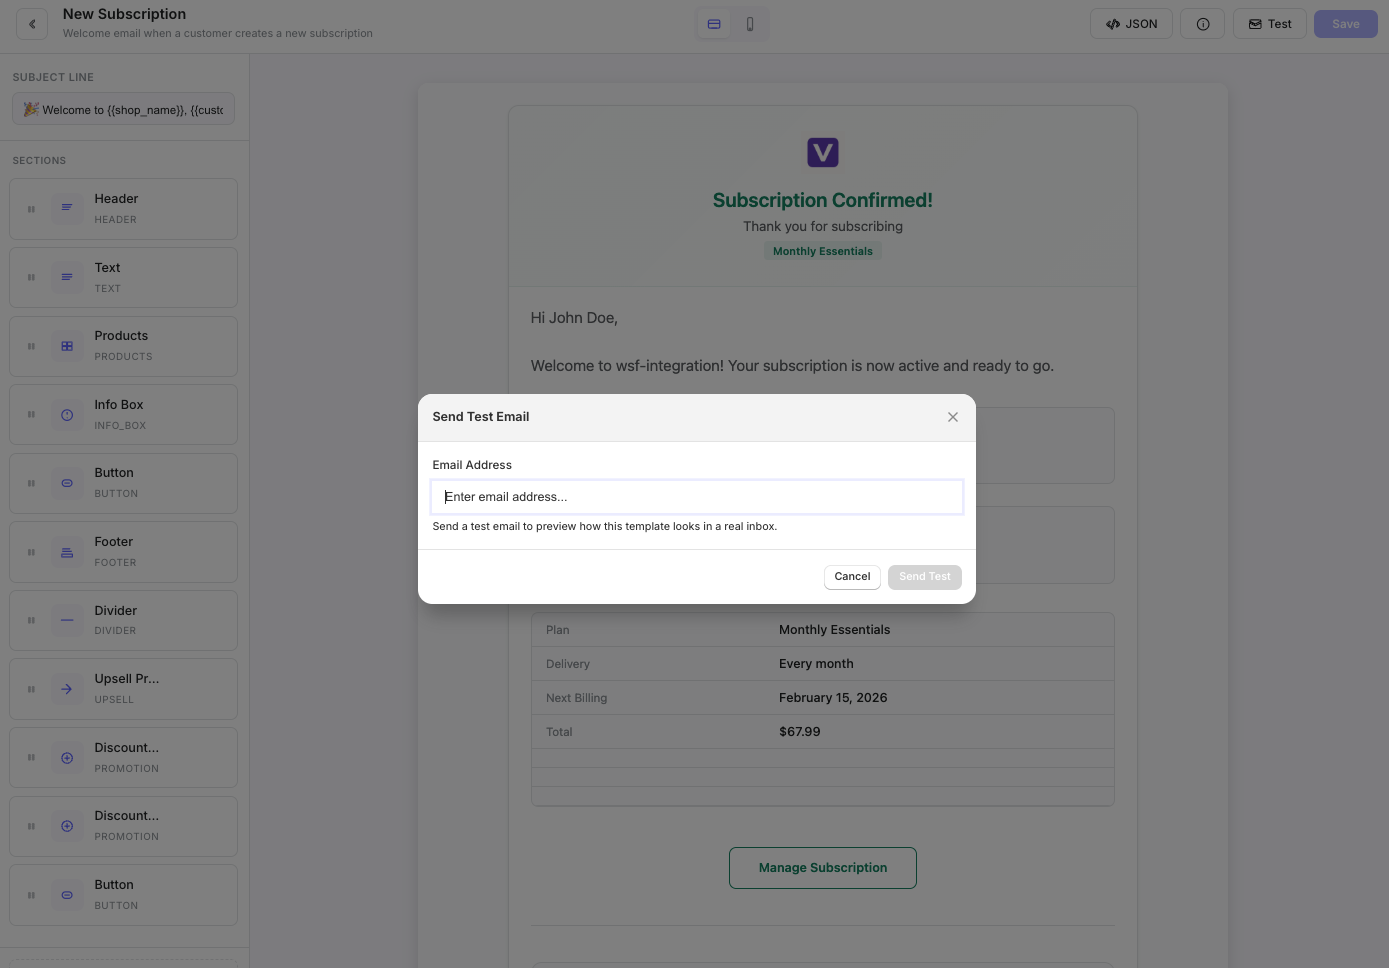Click the Manage Subscription button in preview
Viewport: 1389px width, 968px height.
[823, 868]
